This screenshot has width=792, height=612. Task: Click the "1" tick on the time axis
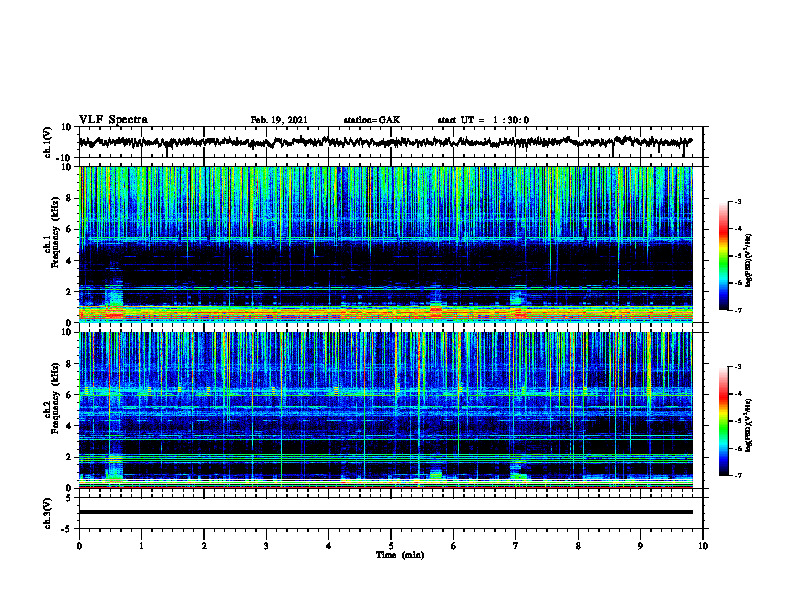coord(141,546)
